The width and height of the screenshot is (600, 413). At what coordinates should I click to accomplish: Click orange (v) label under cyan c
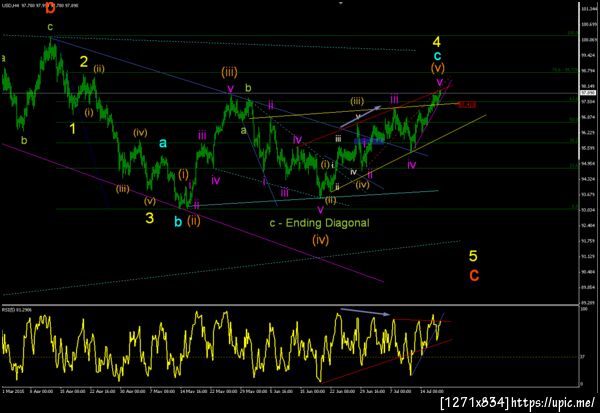click(437, 68)
